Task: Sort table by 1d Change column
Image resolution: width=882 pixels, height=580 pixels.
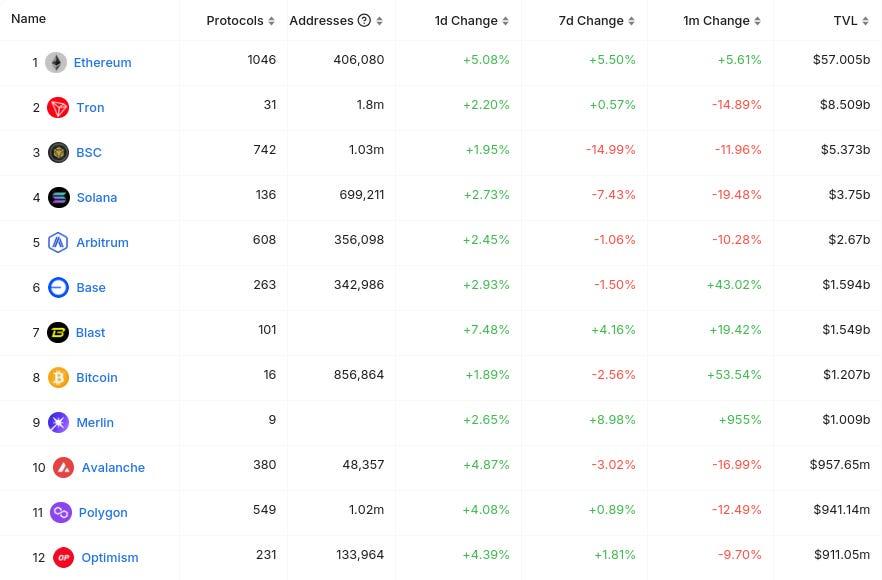Action: [472, 20]
